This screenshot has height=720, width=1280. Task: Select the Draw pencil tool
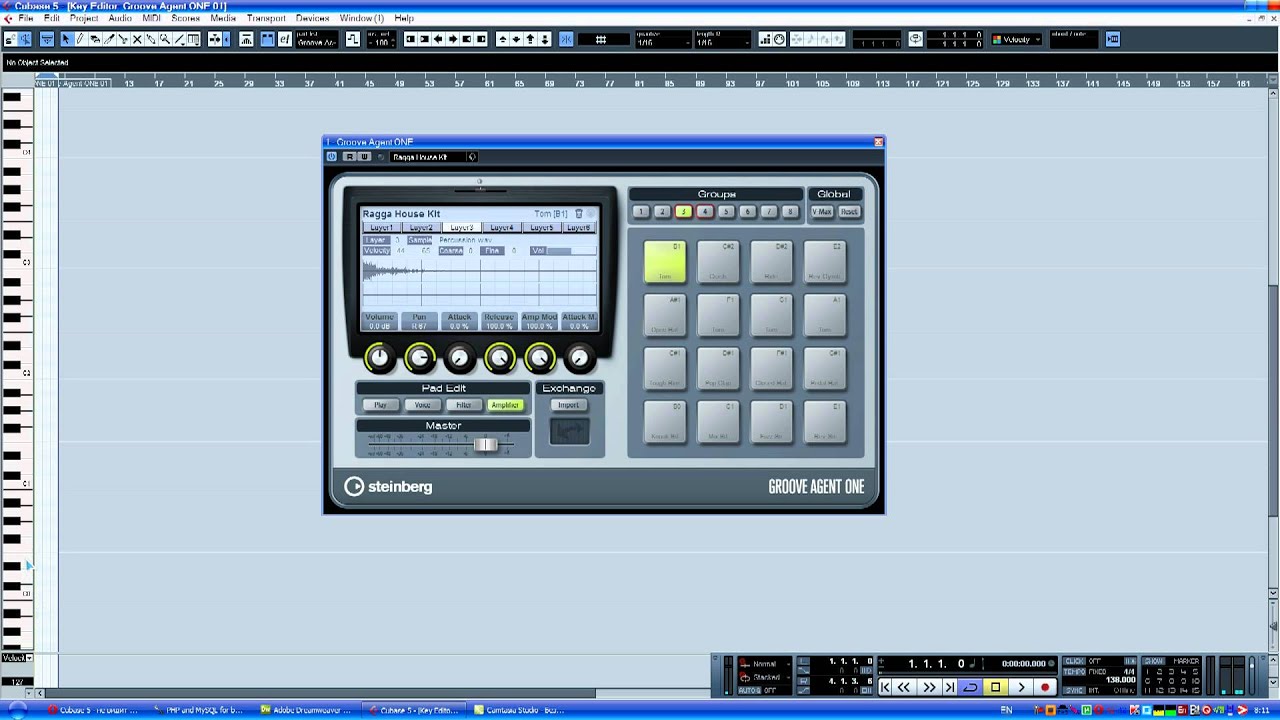pos(80,39)
